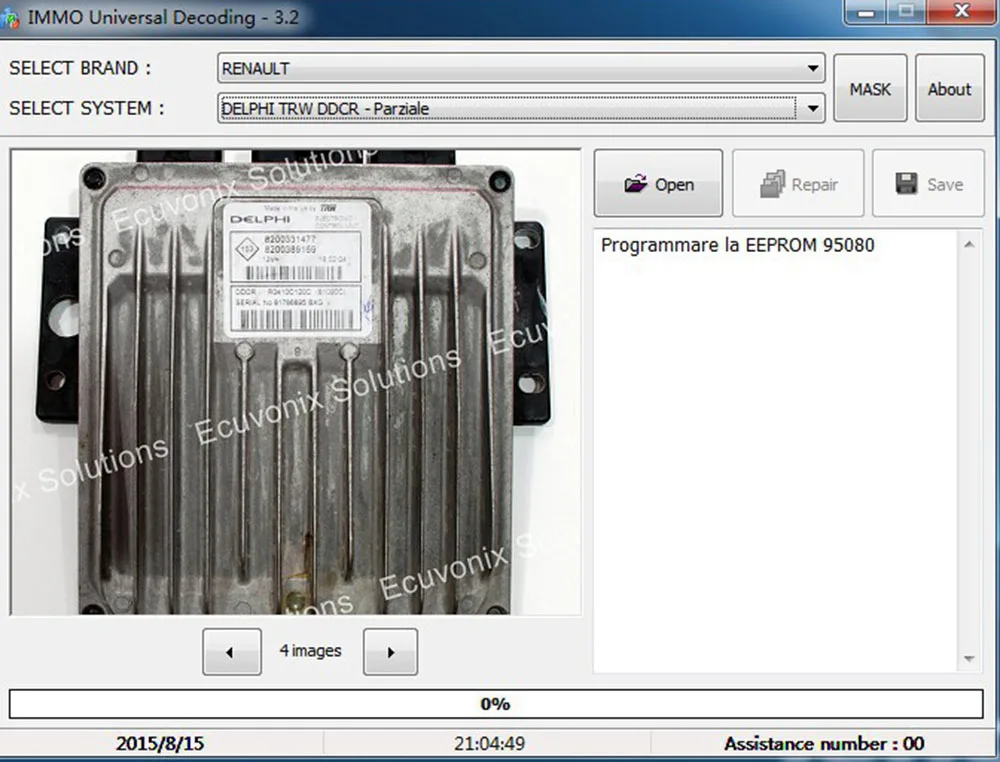Click scroll down arrow in message panel
Image resolution: width=1000 pixels, height=762 pixels.
tap(969, 659)
